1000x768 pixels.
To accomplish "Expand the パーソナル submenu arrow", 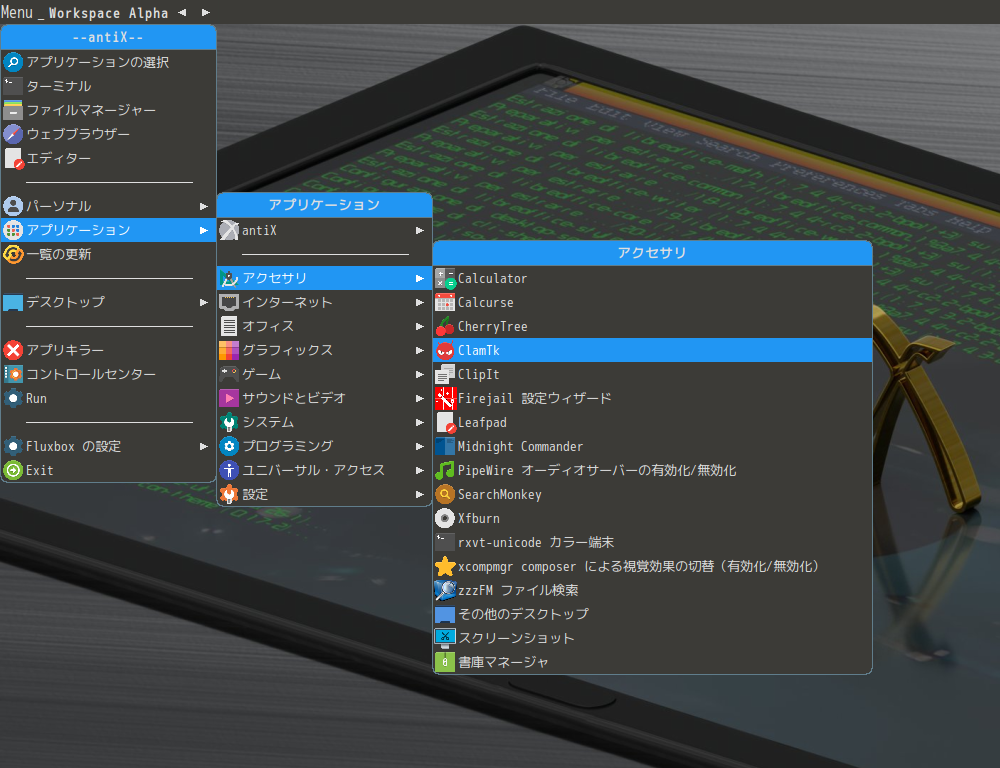I will point(203,206).
